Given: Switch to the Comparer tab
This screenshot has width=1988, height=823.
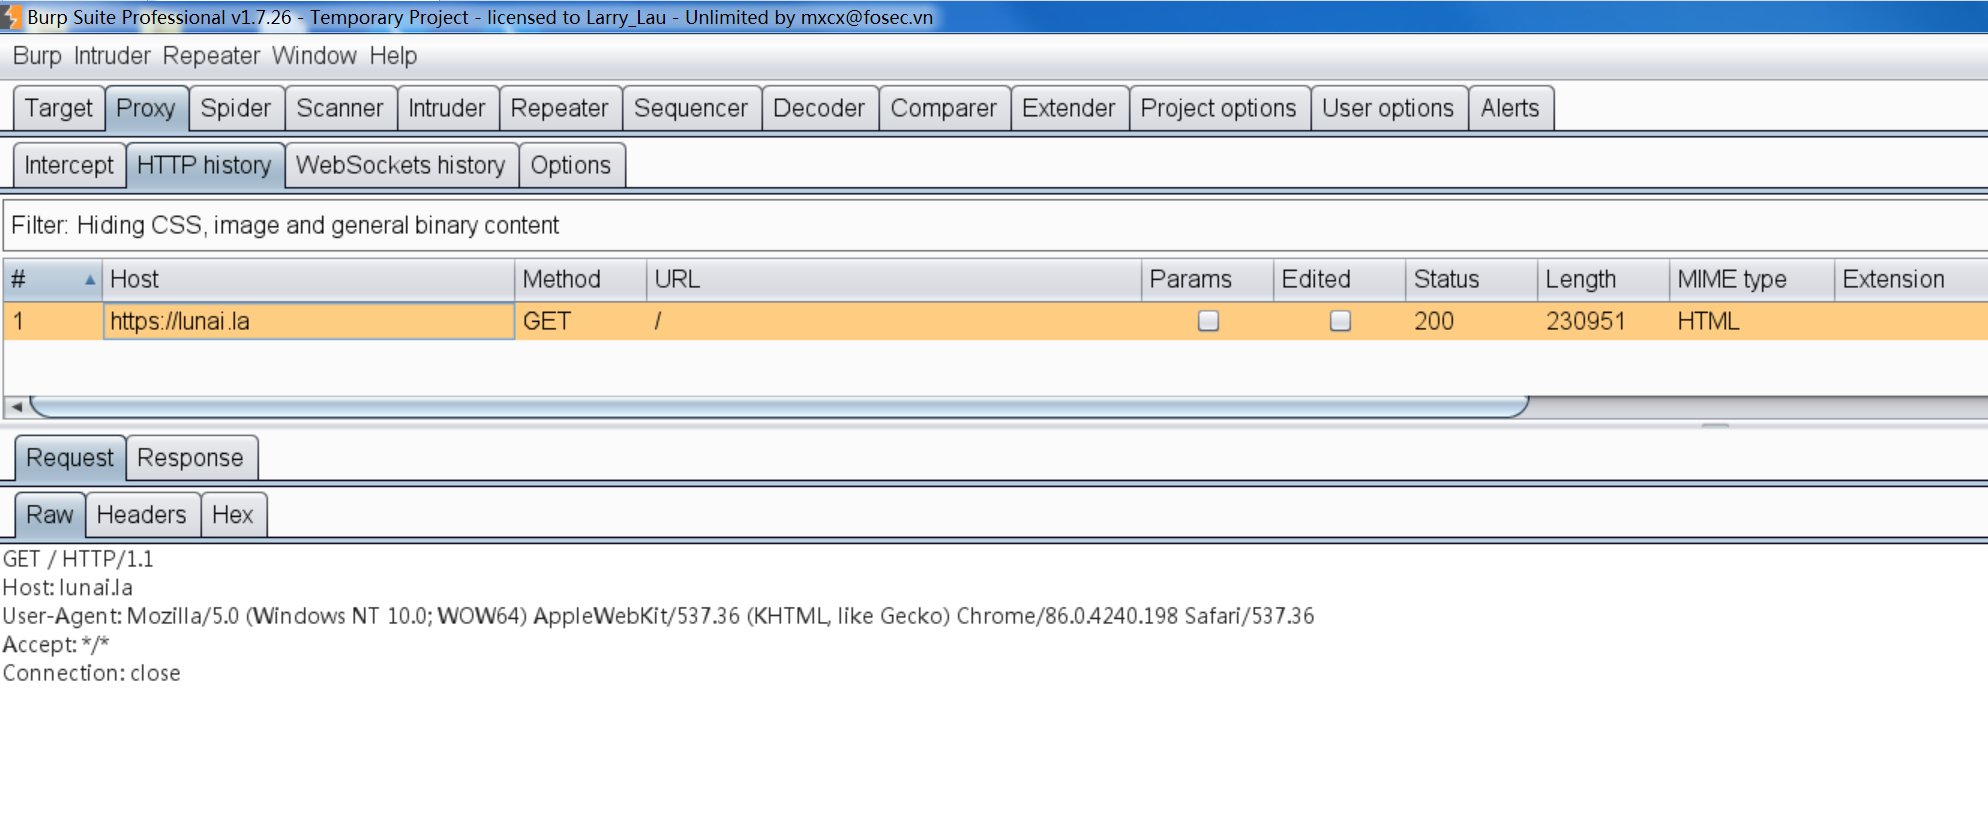Looking at the screenshot, I should pyautogui.click(x=944, y=108).
